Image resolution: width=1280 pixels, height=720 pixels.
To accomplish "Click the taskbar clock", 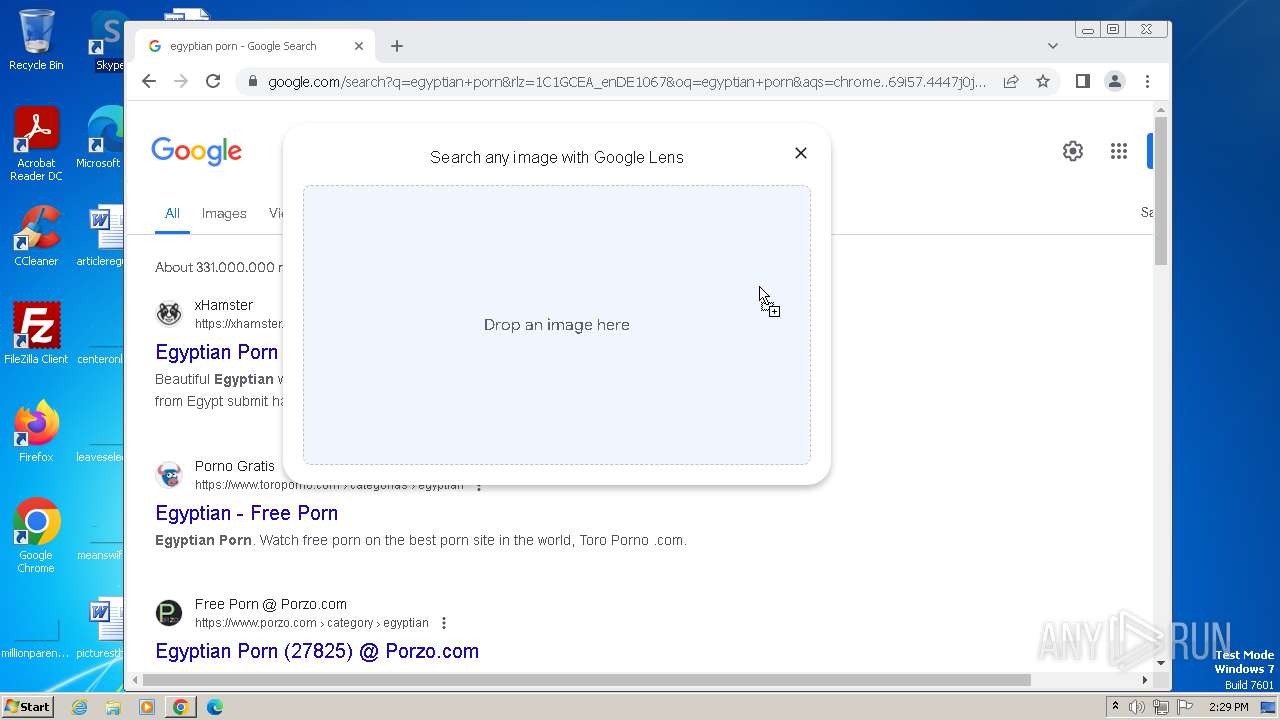I will [x=1229, y=707].
